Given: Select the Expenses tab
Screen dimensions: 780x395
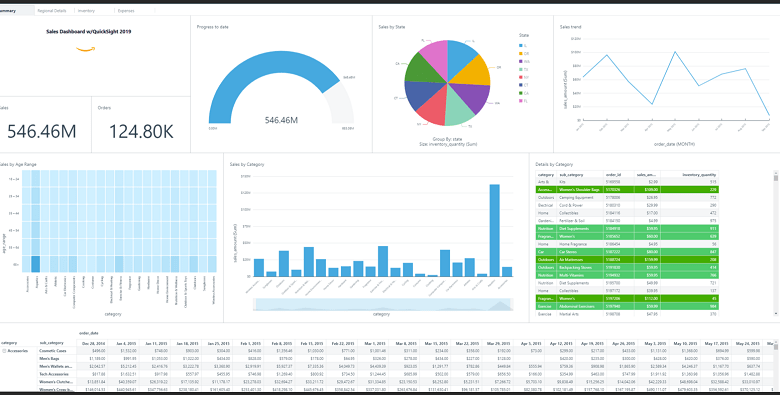Looking at the screenshot, I should point(126,10).
